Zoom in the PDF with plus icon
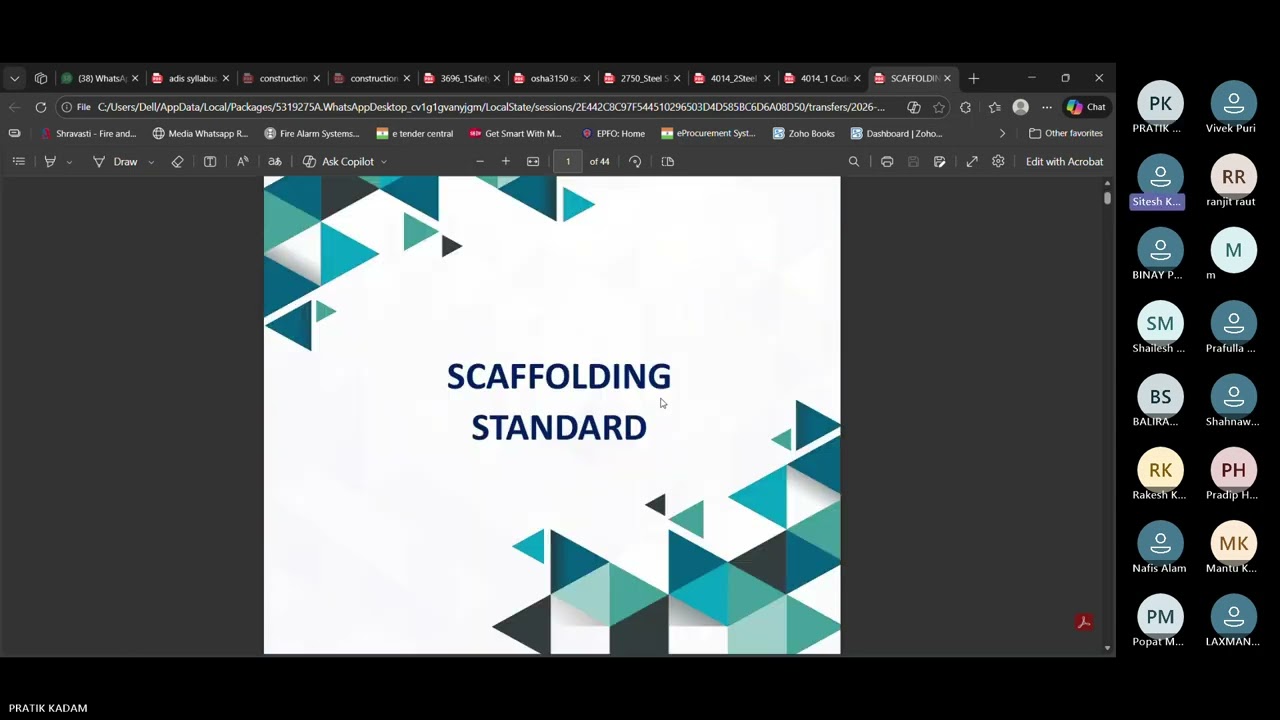1280x720 pixels. pos(506,161)
